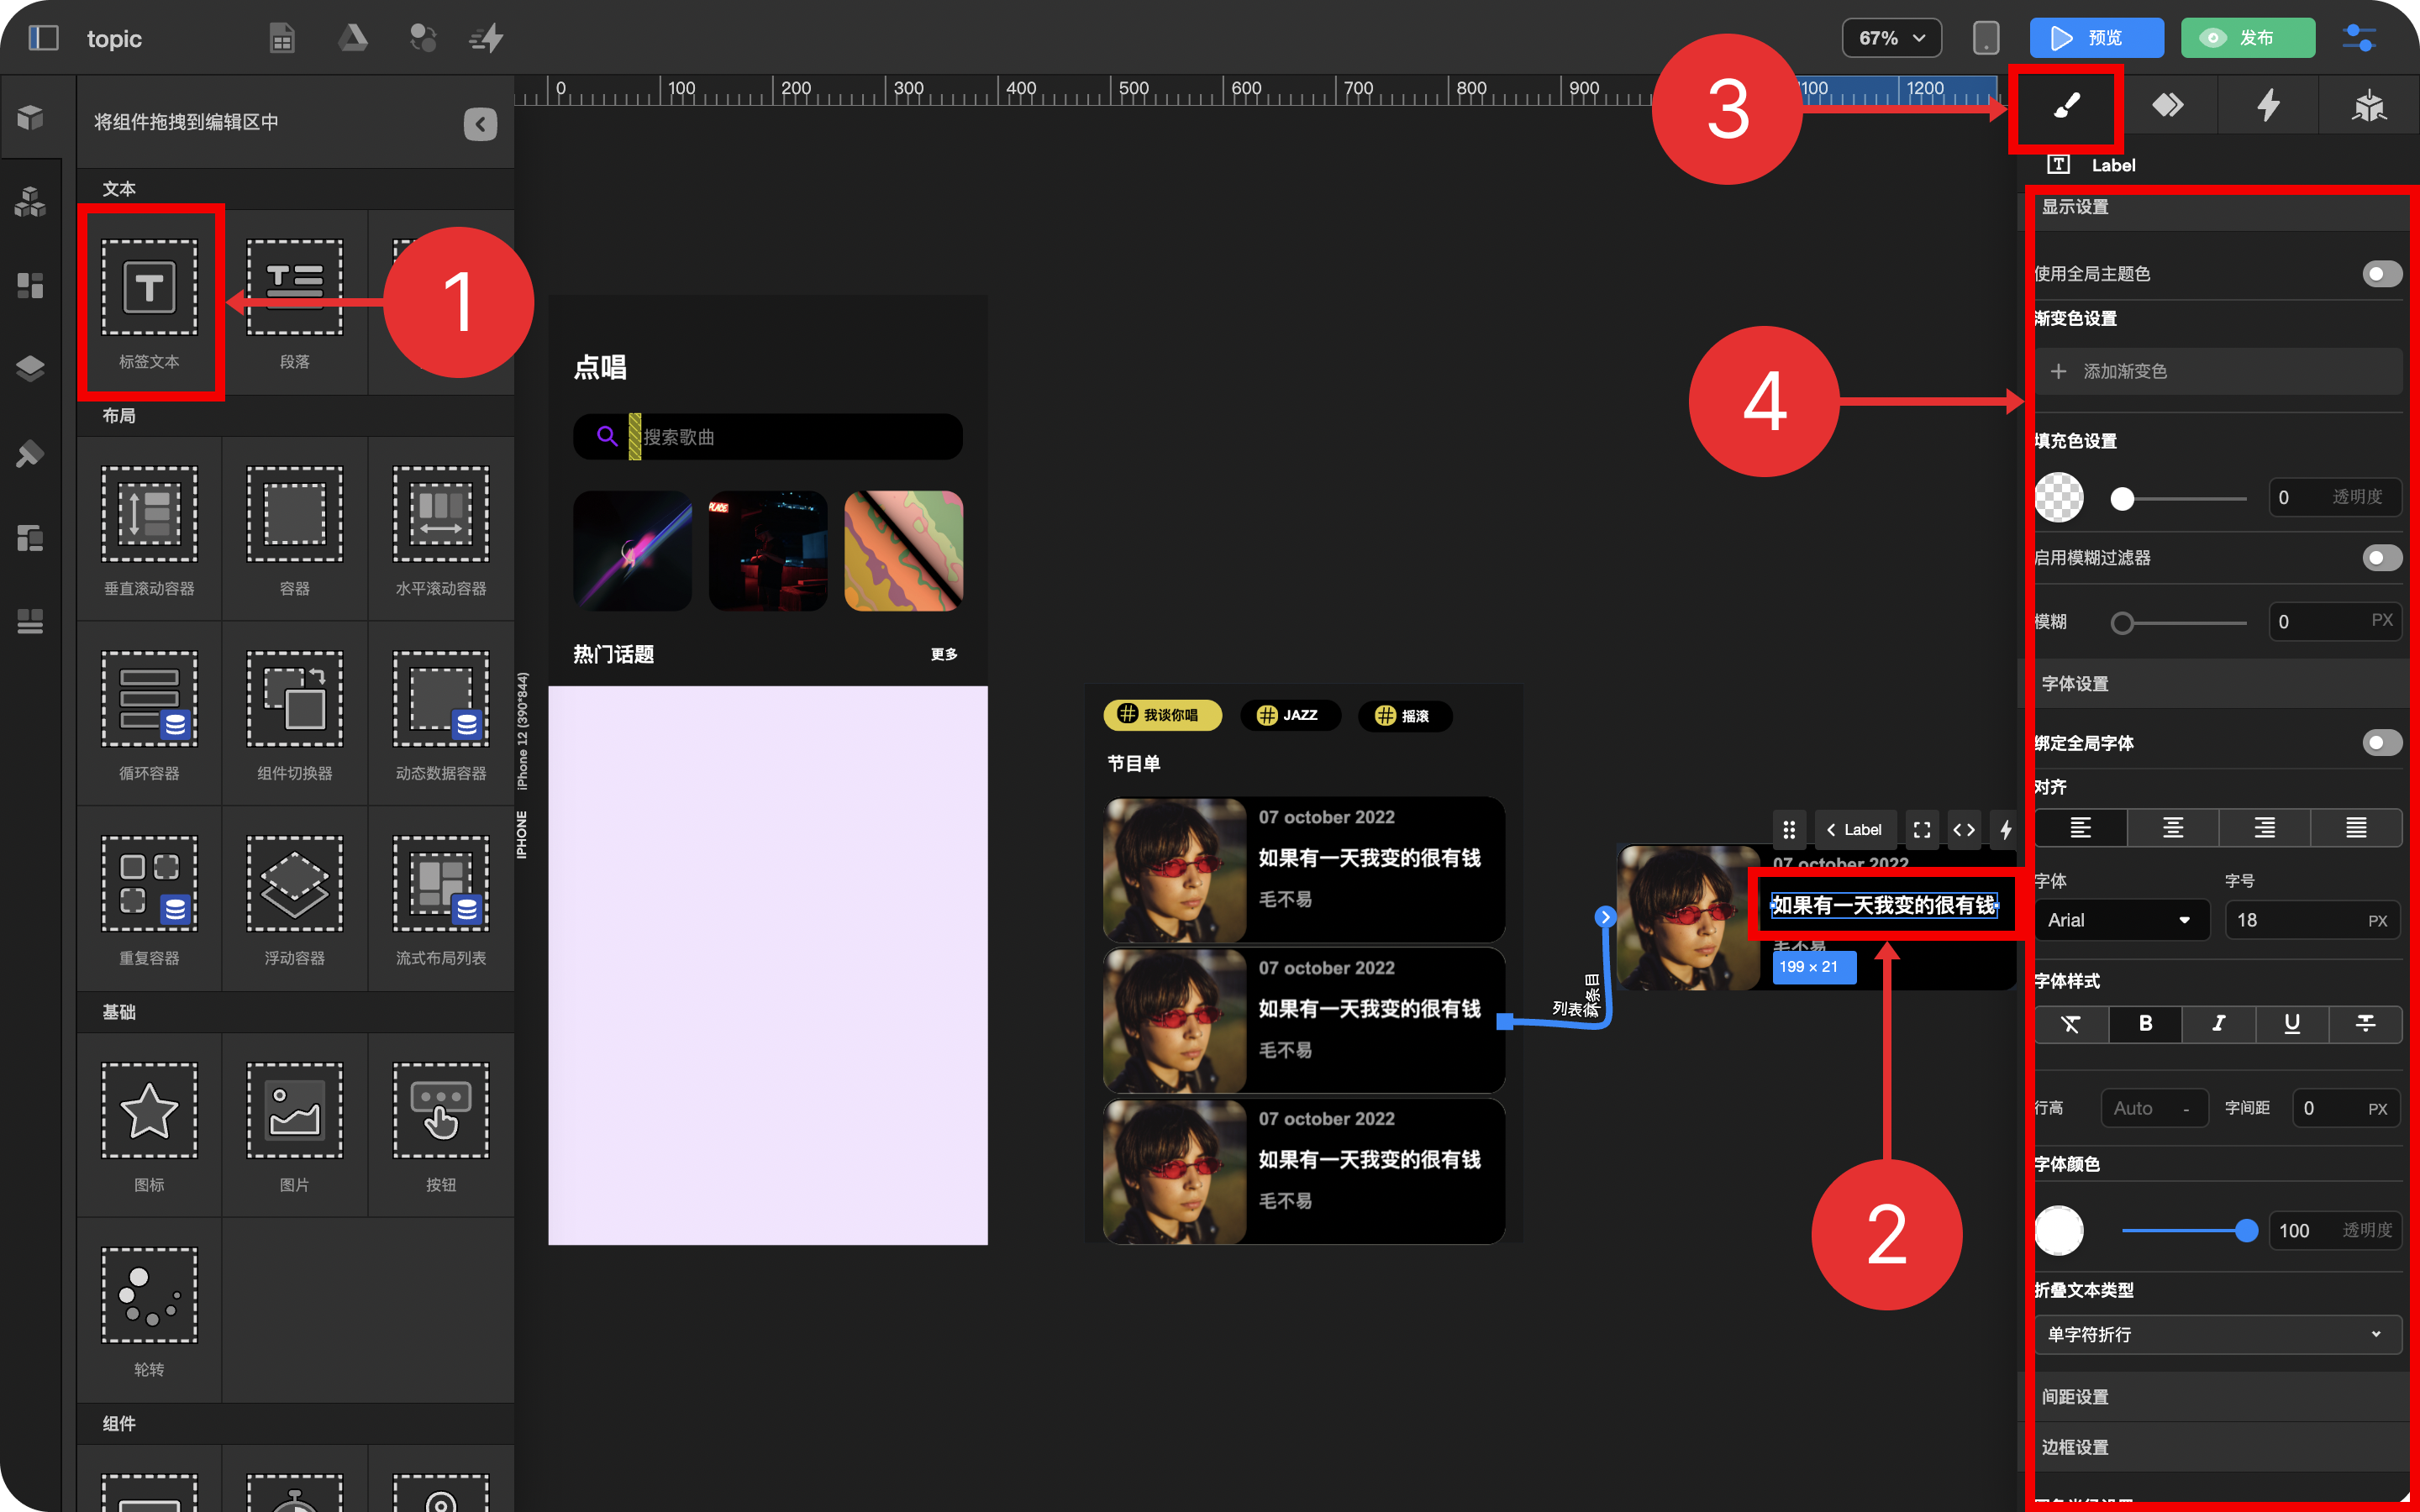Clear font style formatting button
The image size is (2420, 1512).
tap(2071, 1023)
